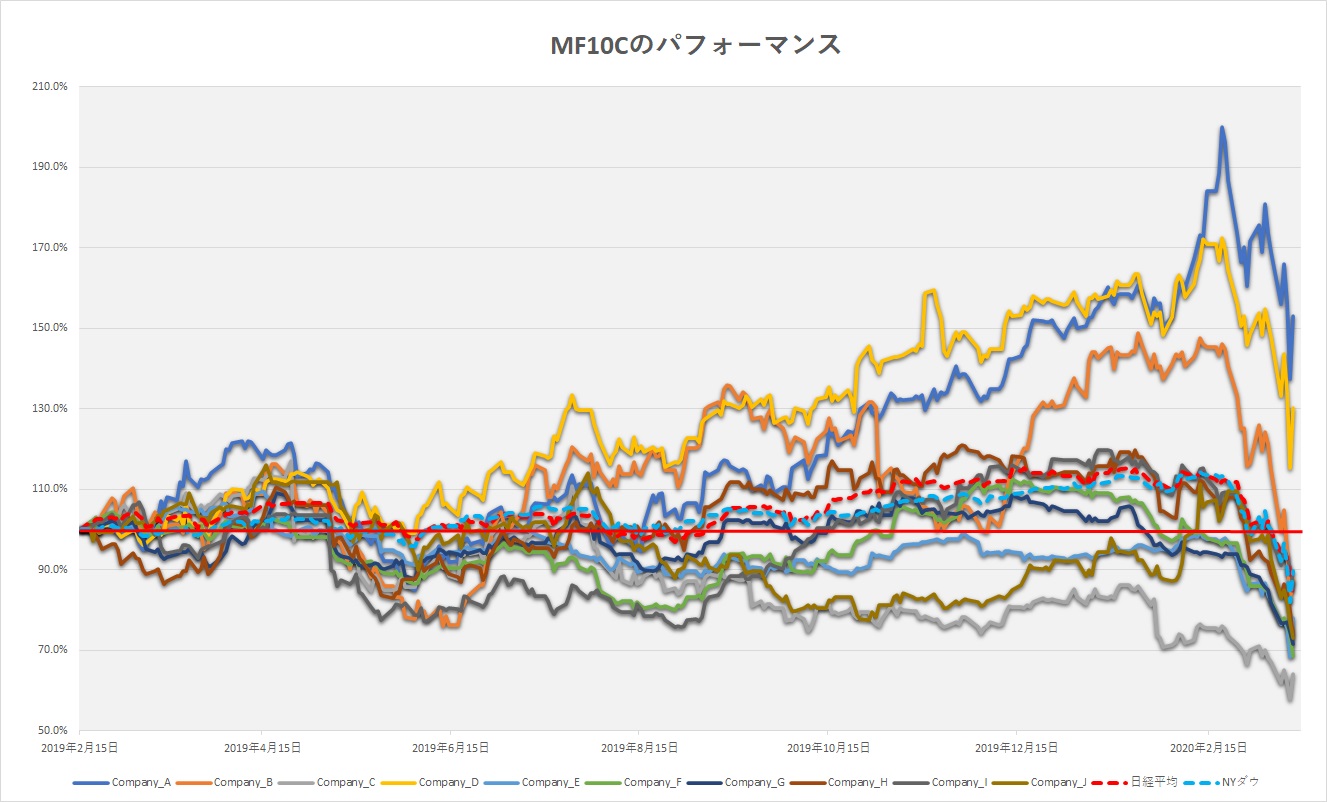Screen dimensions: 1327x802
Task: Select the Company_H legend entry
Action: 857,782
